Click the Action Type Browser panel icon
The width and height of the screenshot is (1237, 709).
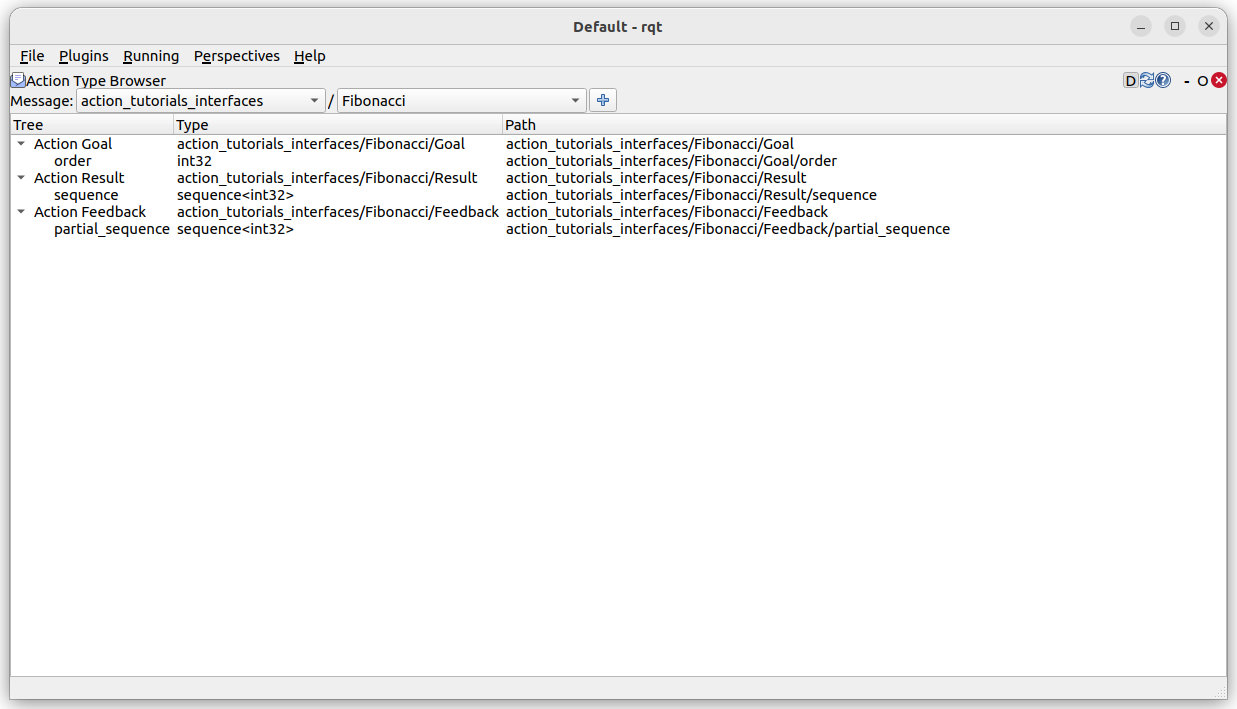pyautogui.click(x=18, y=80)
